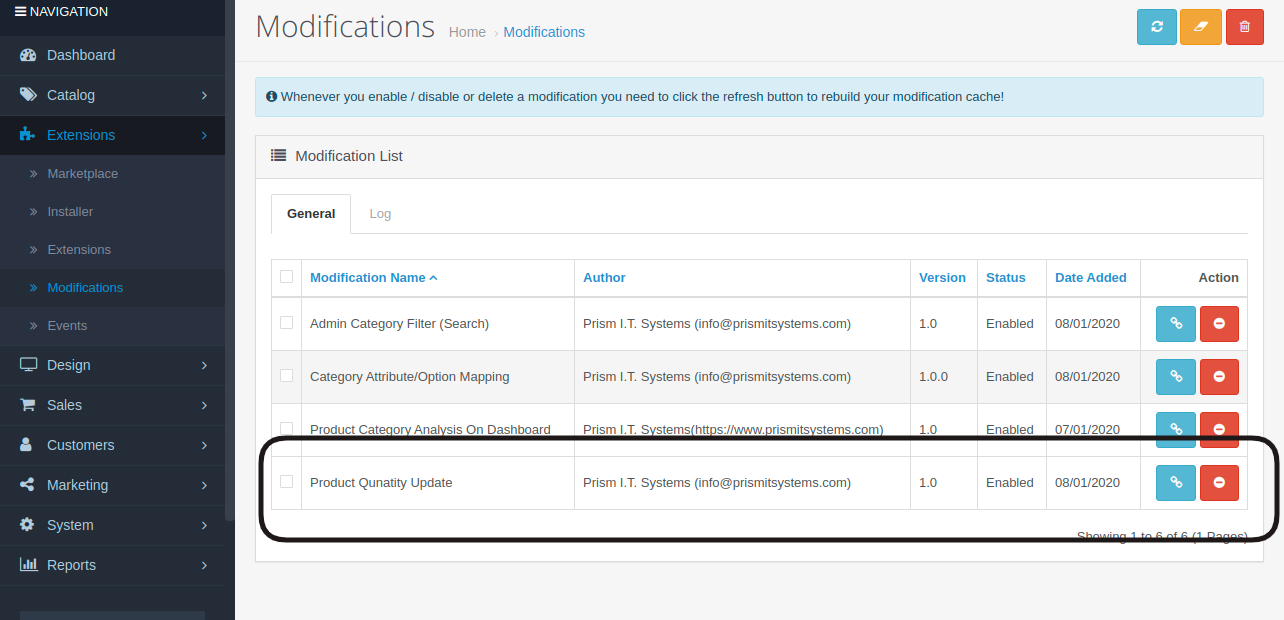Click the Home breadcrumb link
The image size is (1284, 620).
point(467,32)
